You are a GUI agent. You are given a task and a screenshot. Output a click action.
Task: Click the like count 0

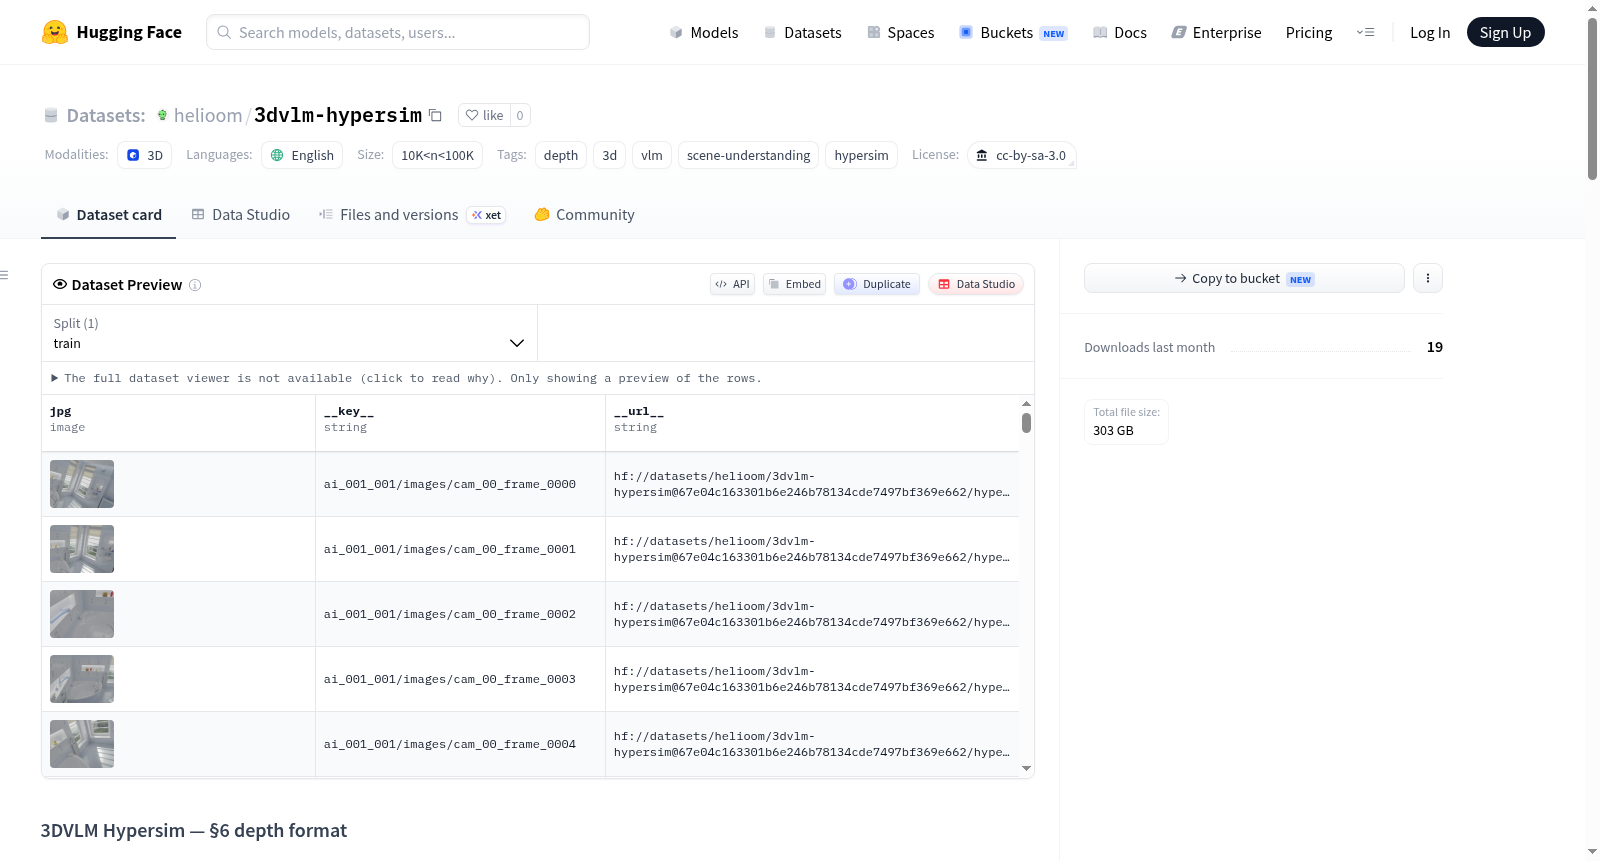(x=520, y=115)
